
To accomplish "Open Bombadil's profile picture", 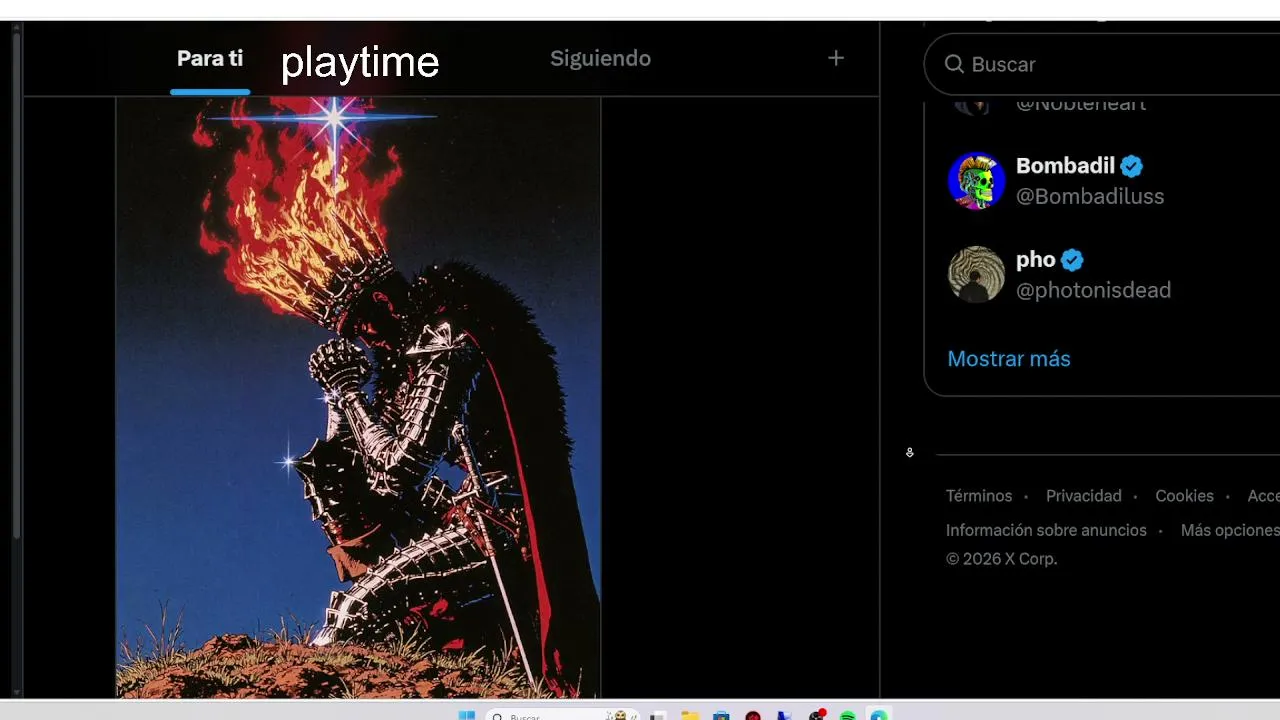I will 976,181.
